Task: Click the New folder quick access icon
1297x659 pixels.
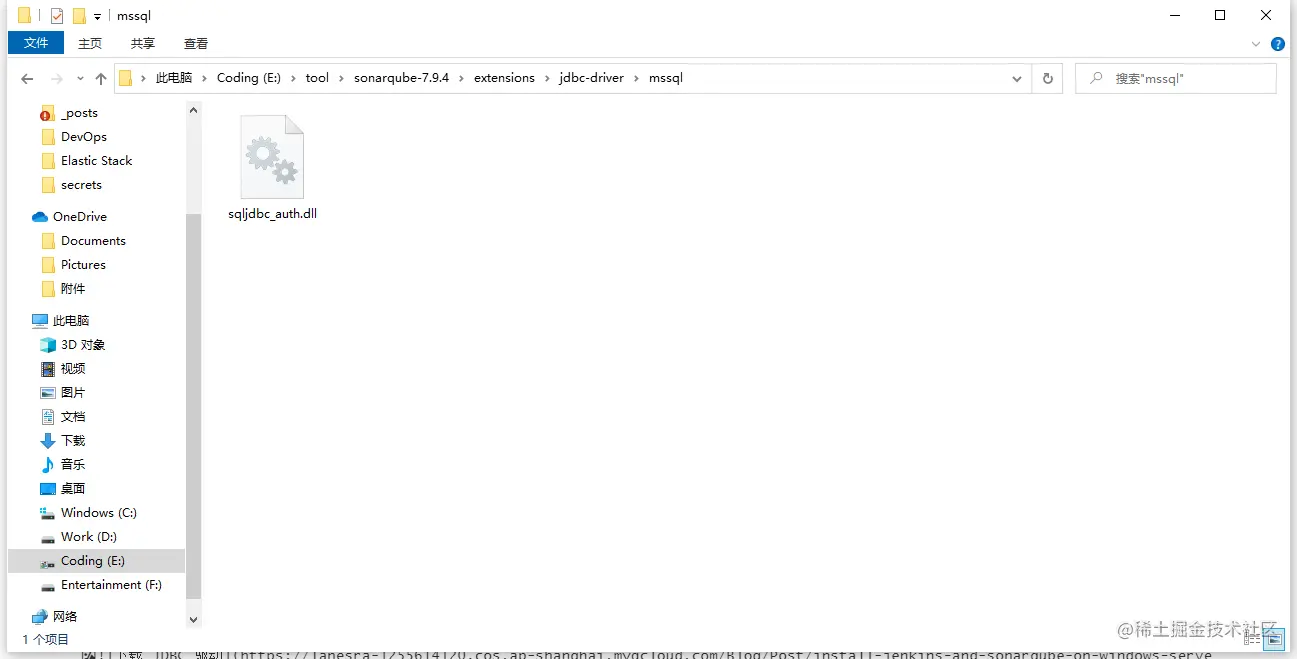Action: 79,16
